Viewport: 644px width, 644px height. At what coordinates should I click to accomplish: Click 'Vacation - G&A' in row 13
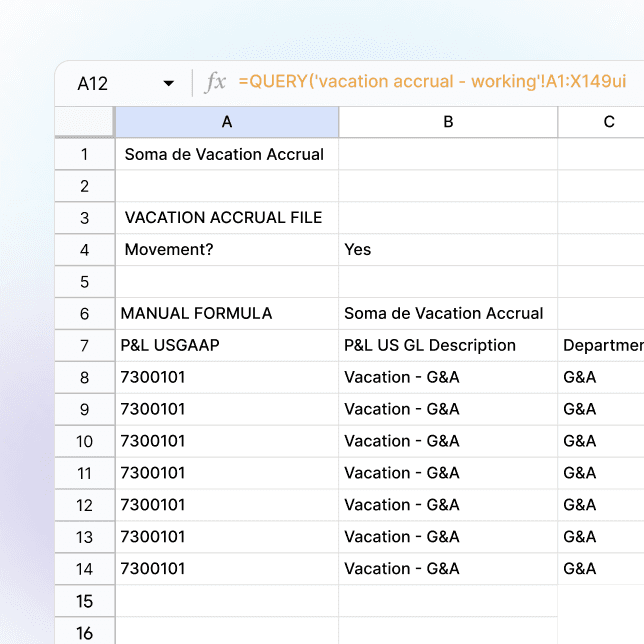coord(448,537)
